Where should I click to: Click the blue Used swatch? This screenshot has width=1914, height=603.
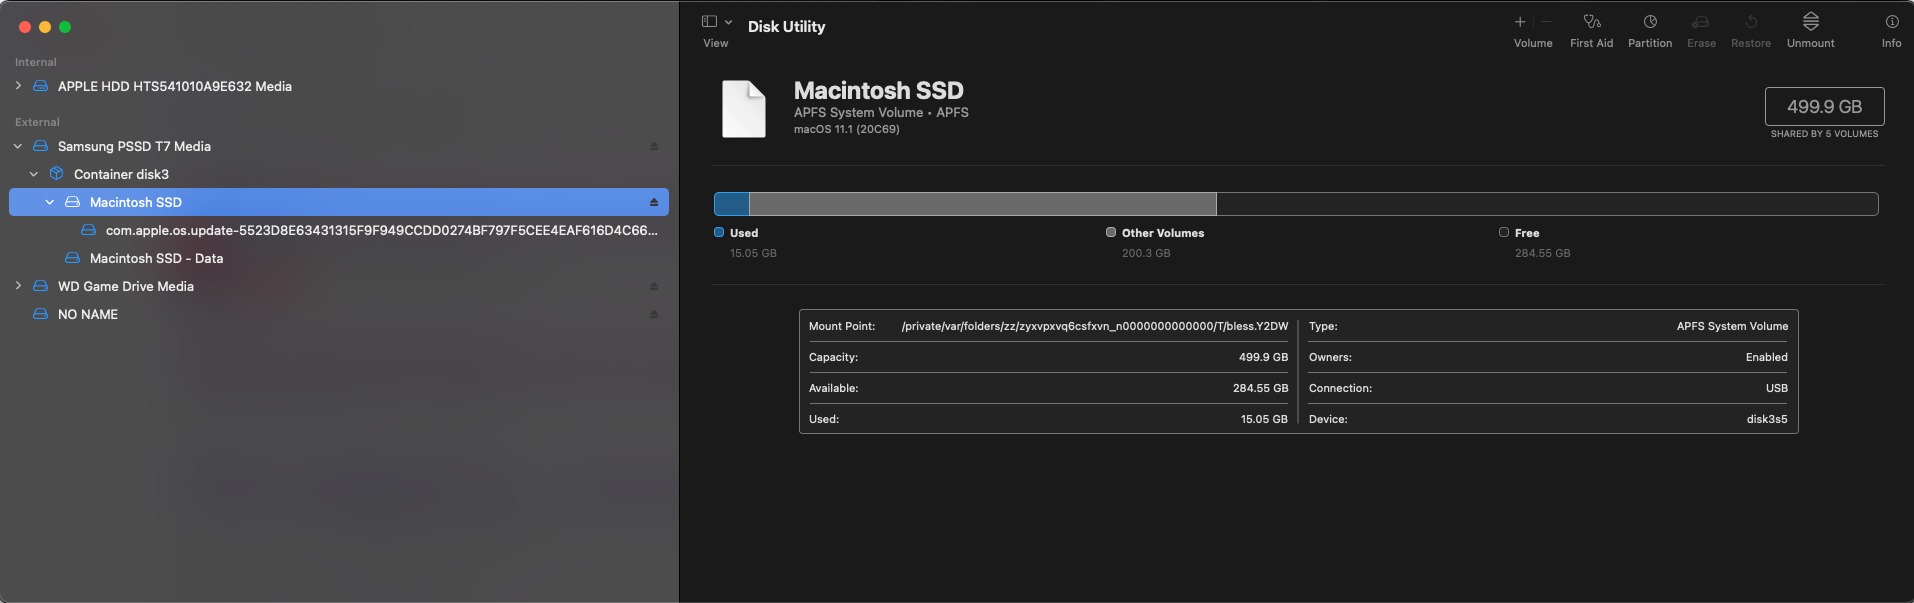[x=719, y=232]
